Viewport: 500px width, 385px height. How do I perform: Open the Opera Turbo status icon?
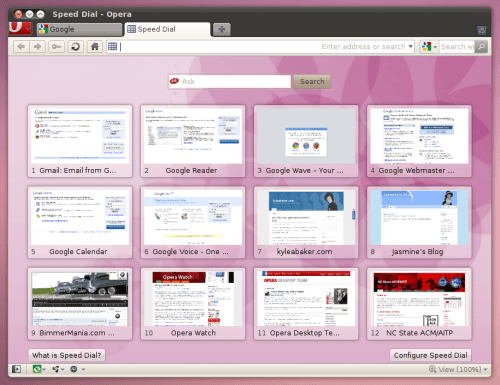(74, 369)
